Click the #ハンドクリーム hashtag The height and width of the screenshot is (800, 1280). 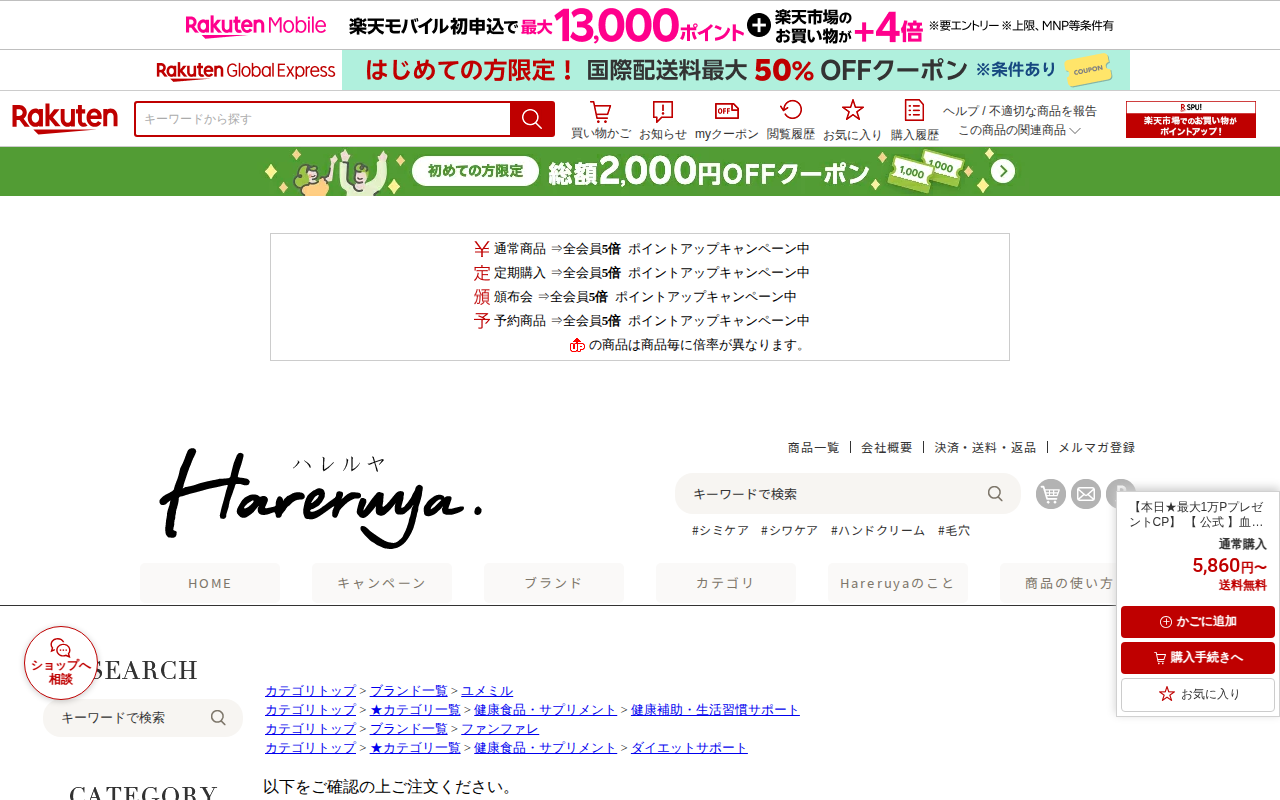pyautogui.click(x=878, y=531)
